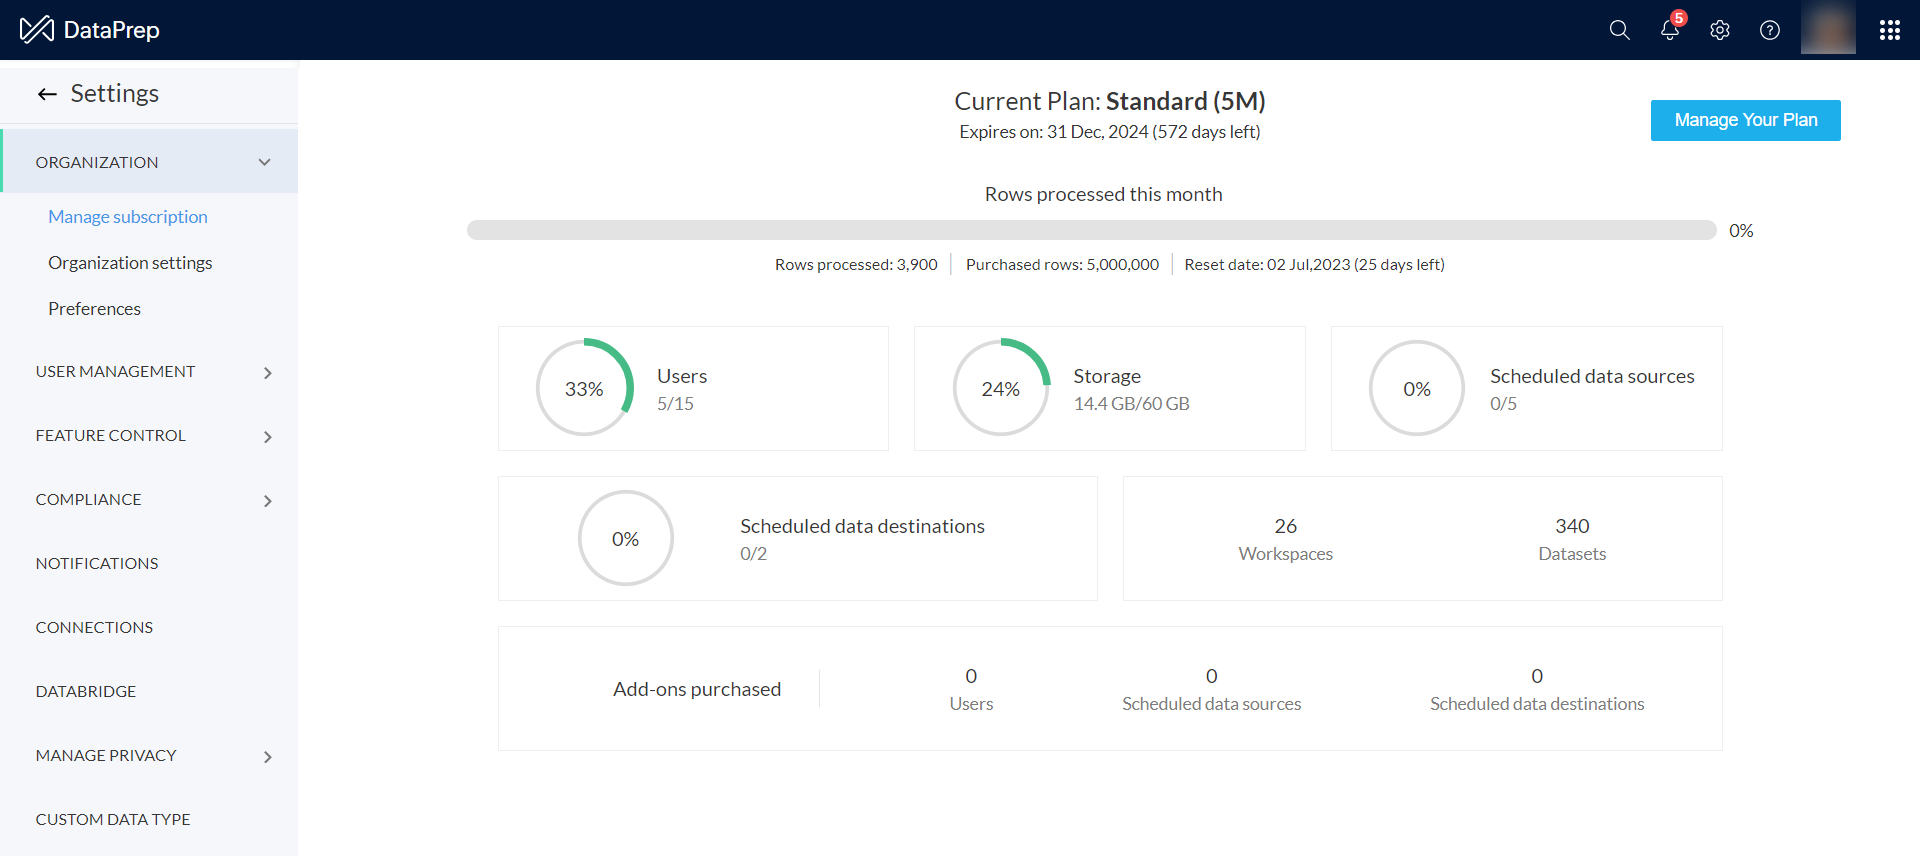Open the settings gear icon

[x=1719, y=30]
